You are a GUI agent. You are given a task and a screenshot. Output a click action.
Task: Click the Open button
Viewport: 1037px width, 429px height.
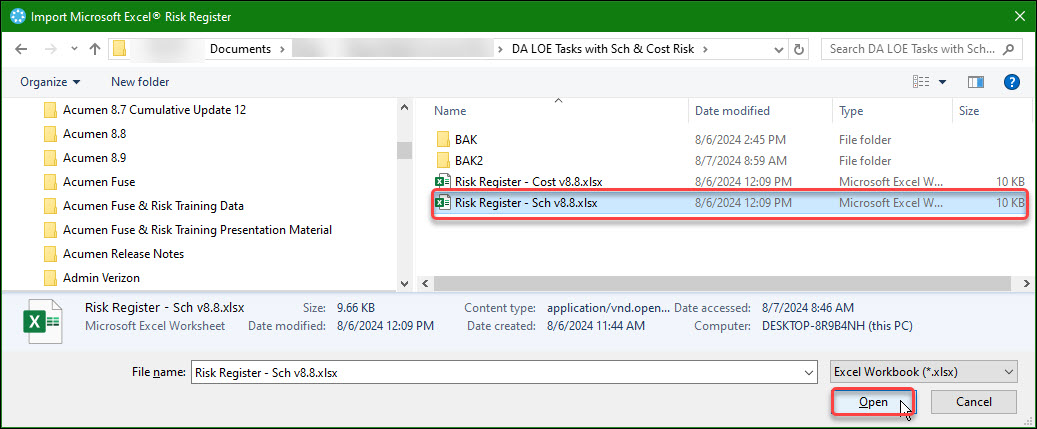pos(873,402)
